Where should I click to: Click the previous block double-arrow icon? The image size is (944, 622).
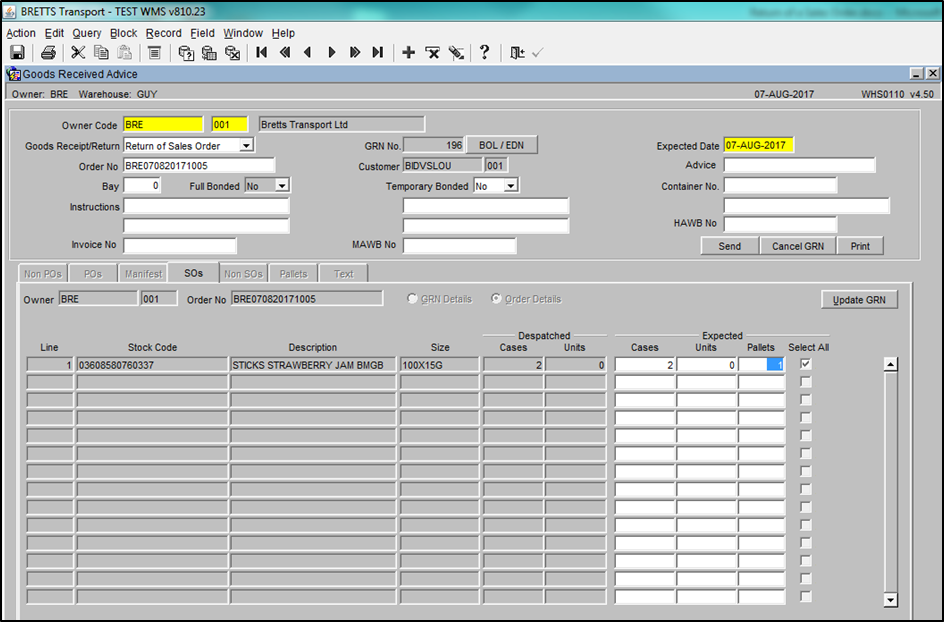[285, 52]
